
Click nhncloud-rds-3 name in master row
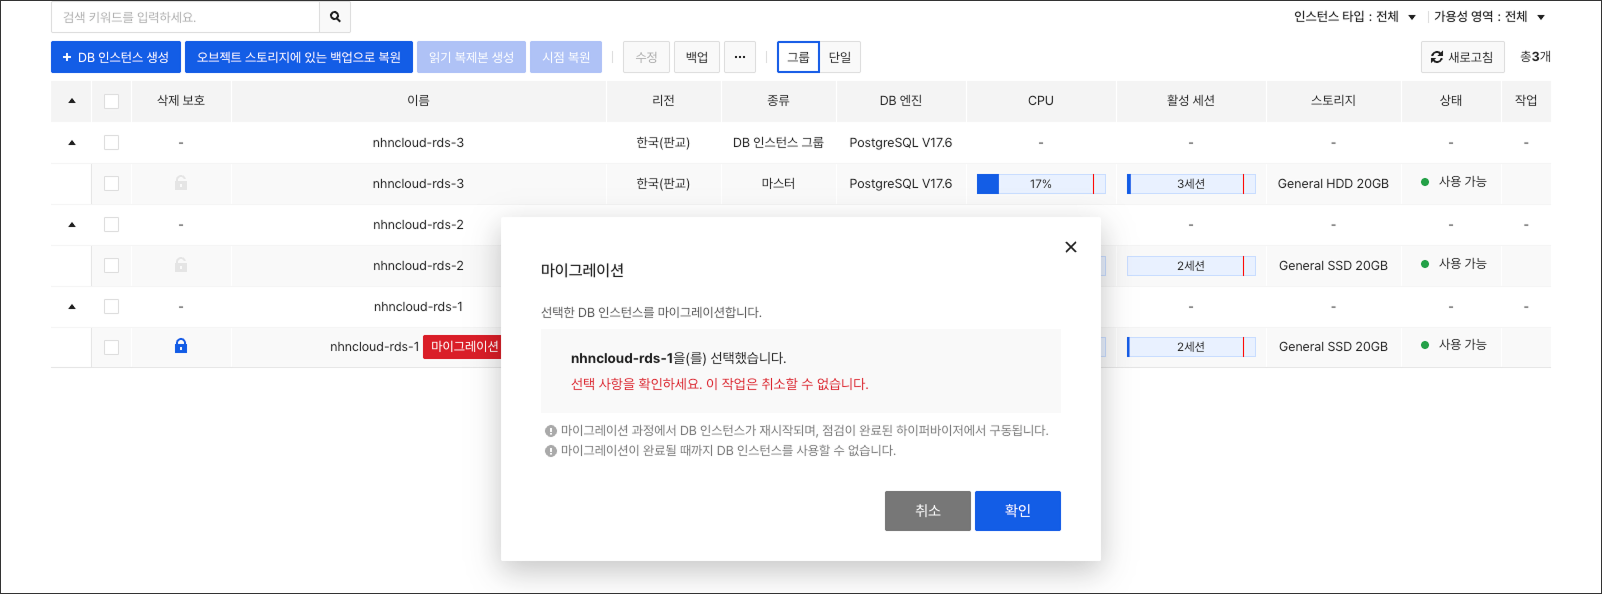(x=418, y=184)
